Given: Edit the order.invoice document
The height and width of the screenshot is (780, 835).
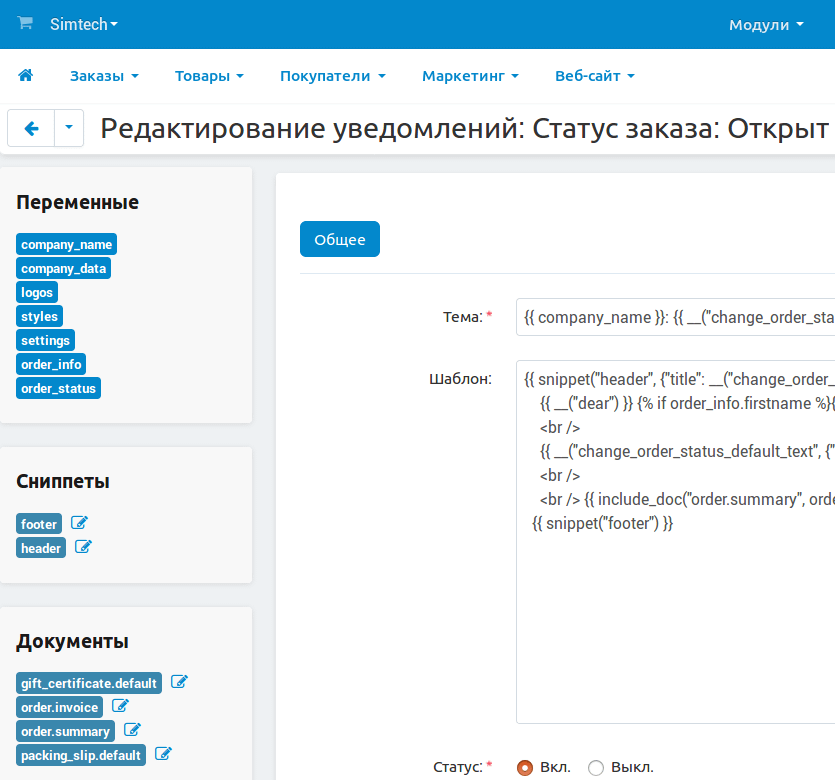Looking at the screenshot, I should click(x=119, y=705).
